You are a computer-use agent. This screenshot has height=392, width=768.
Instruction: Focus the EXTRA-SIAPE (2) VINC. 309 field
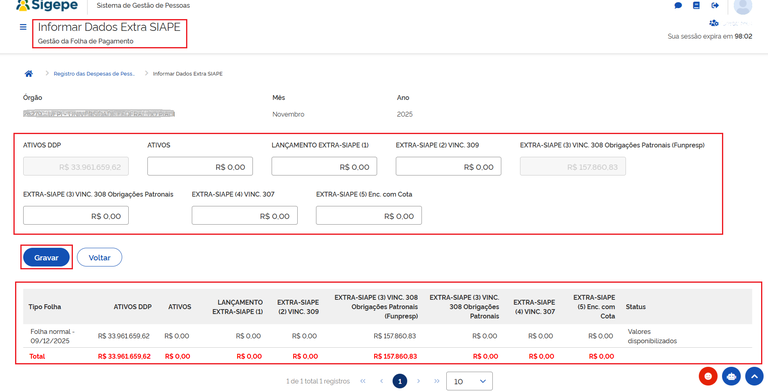click(449, 167)
